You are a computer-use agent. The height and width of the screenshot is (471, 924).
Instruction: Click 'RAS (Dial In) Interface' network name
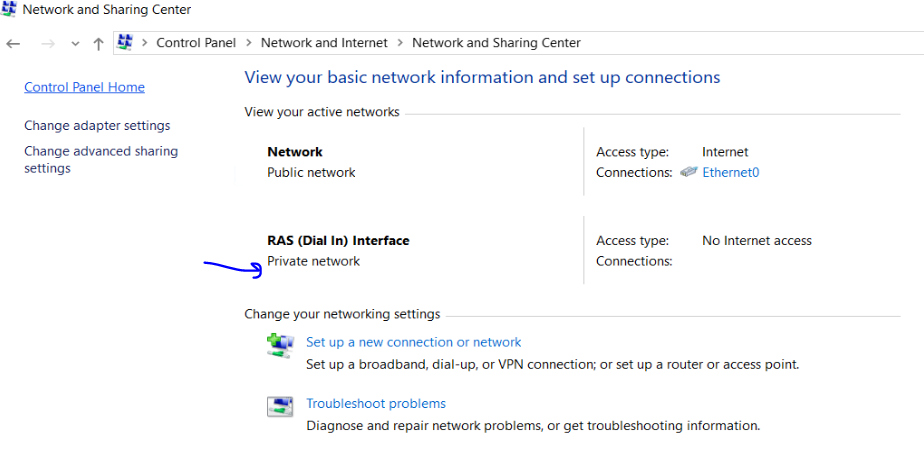click(338, 241)
